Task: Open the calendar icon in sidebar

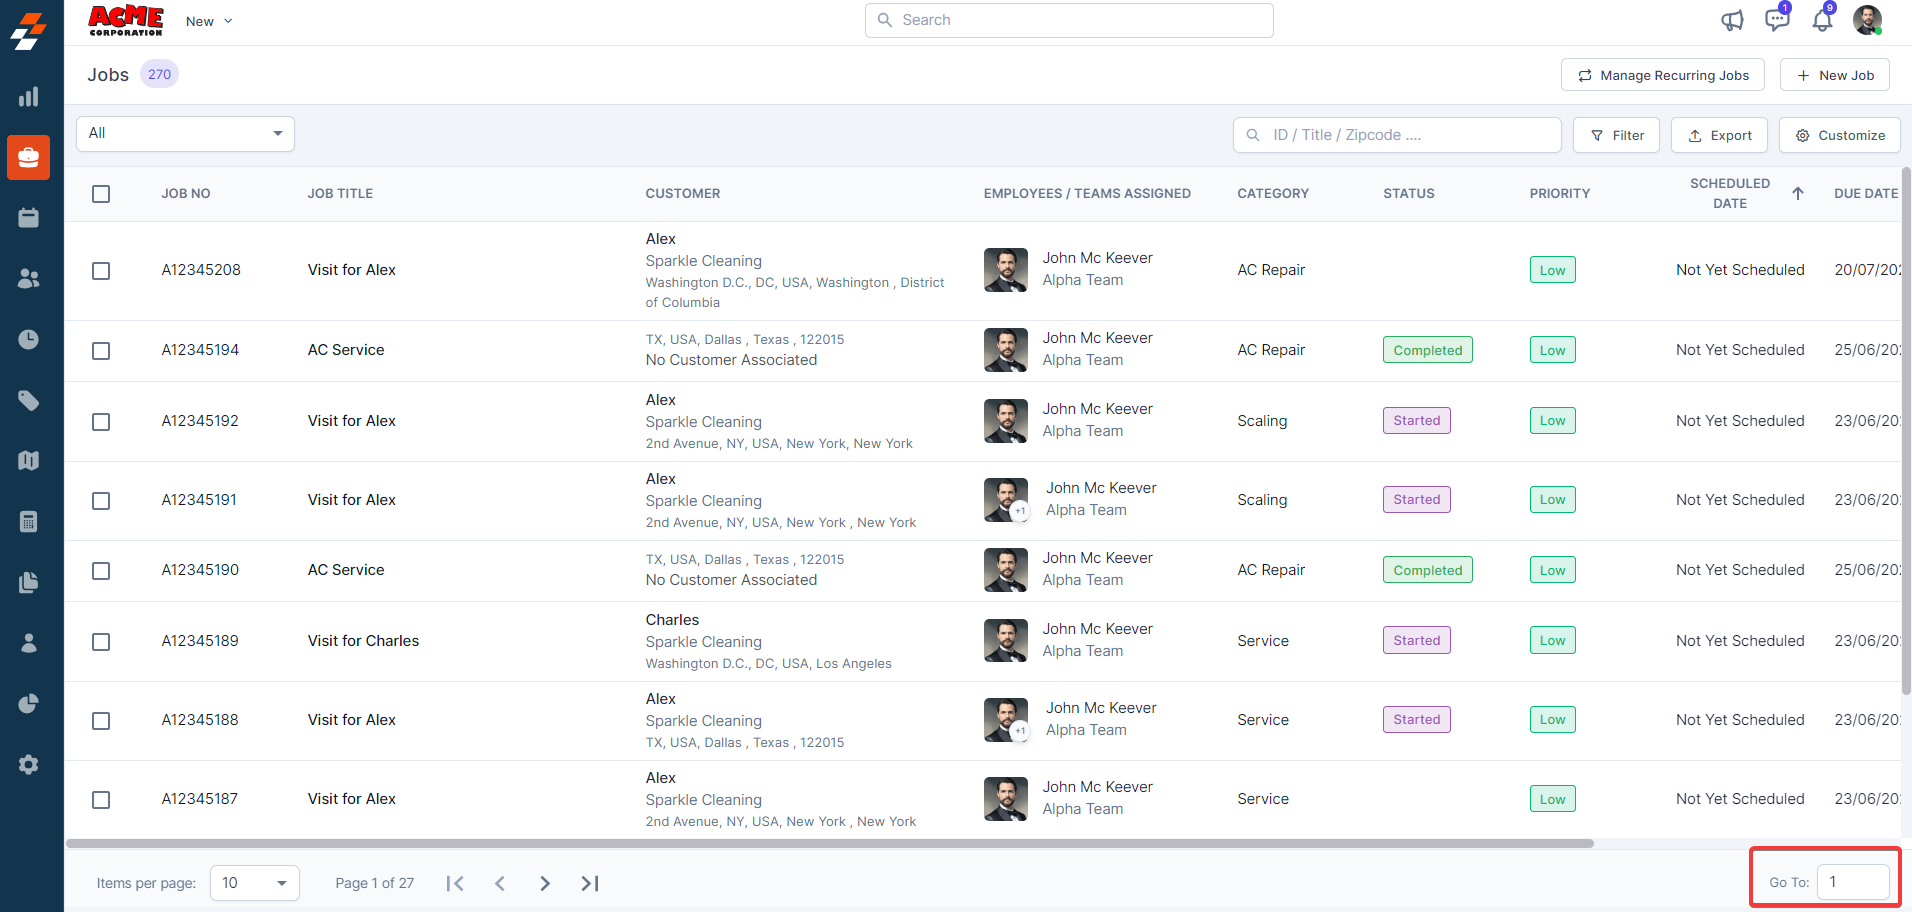Action: [x=29, y=218]
